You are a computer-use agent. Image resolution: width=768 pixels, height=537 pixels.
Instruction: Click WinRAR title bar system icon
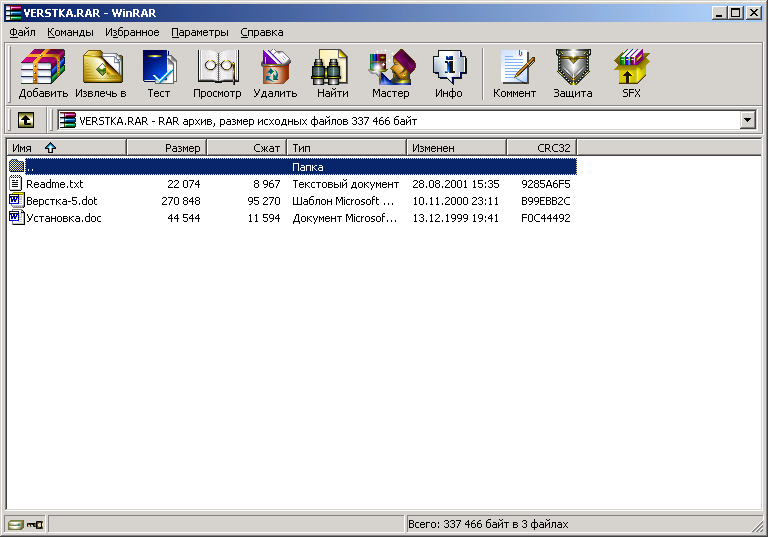[x=13, y=13]
